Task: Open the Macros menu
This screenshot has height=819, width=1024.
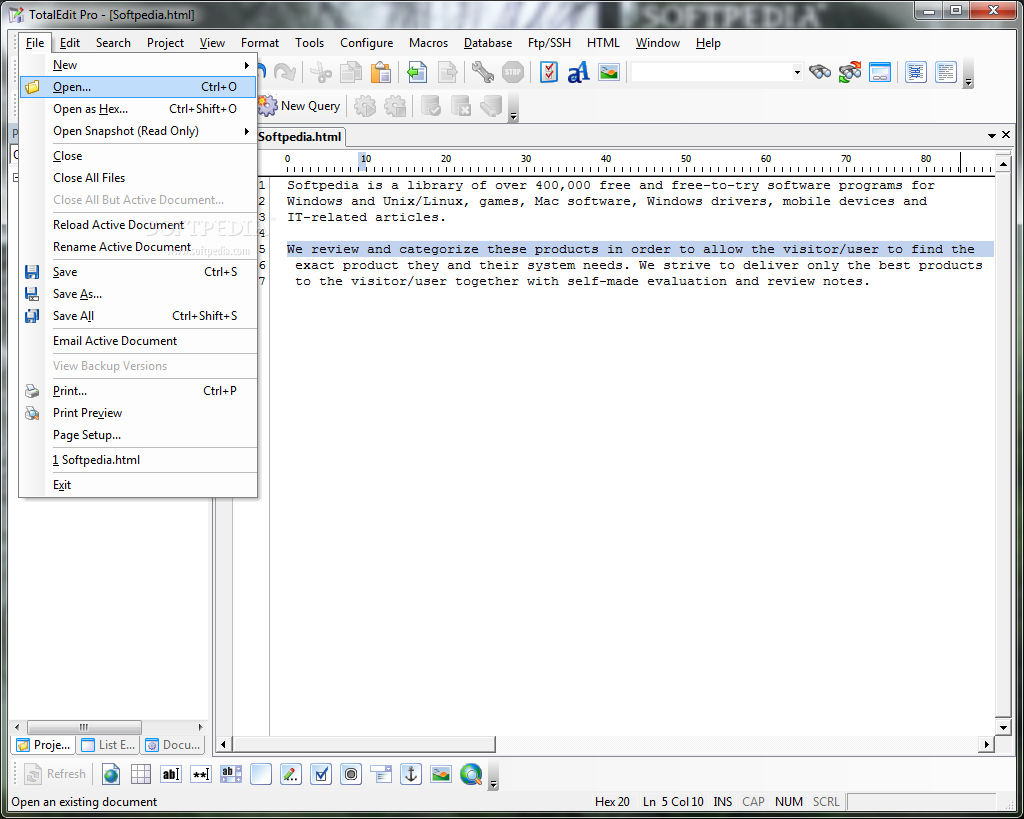Action: coord(428,42)
